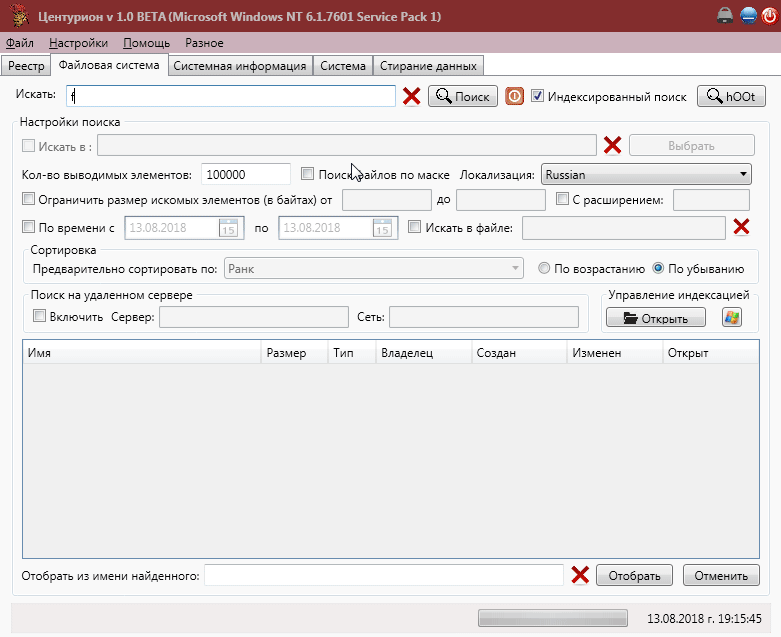Enable Включить remote server checkbox
Image resolution: width=781 pixels, height=637 pixels.
(x=39, y=316)
